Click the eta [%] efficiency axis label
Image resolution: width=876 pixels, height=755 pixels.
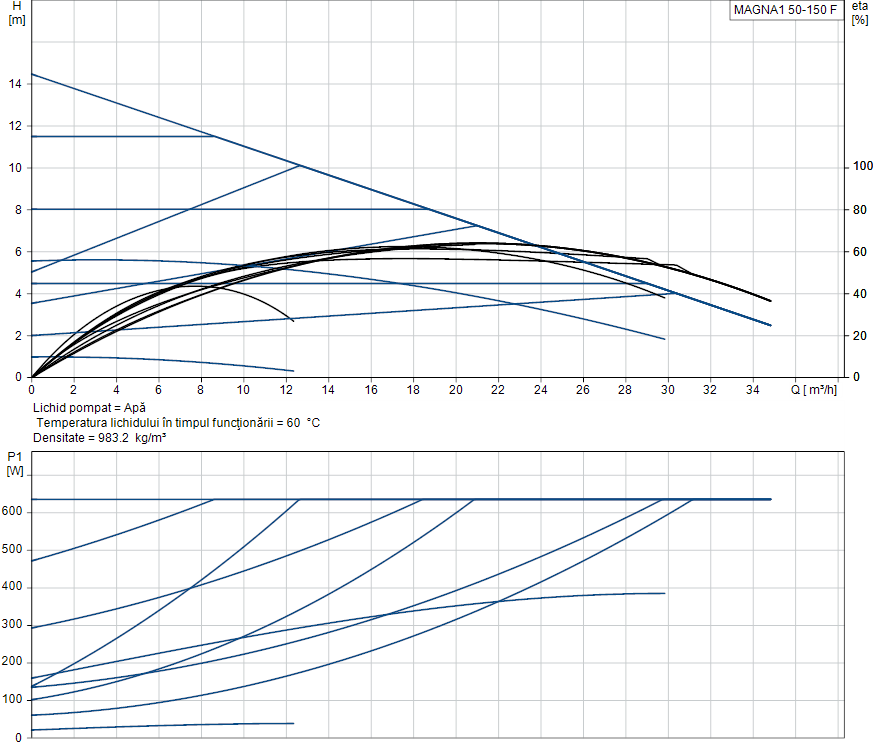[859, 13]
